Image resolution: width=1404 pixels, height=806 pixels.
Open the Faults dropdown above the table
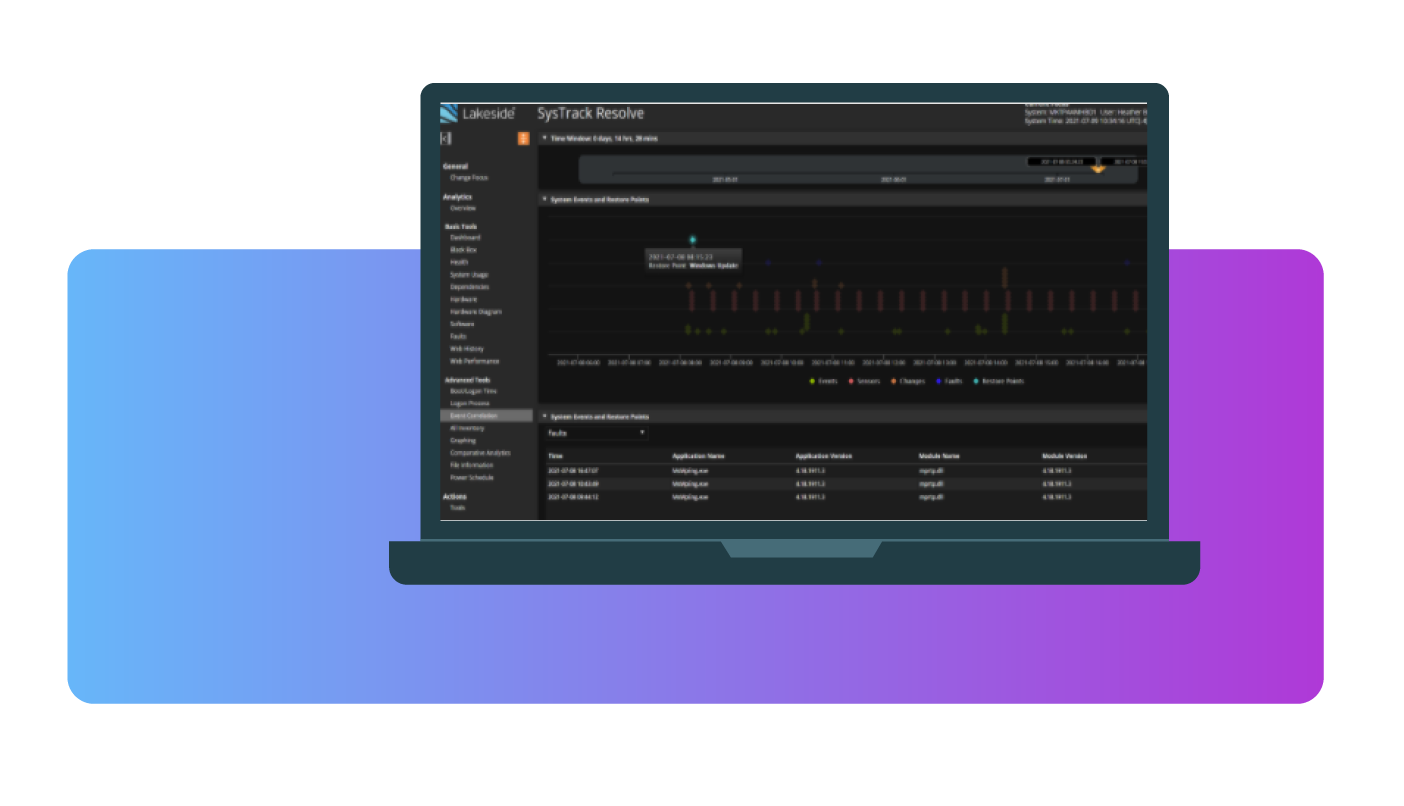pos(597,433)
